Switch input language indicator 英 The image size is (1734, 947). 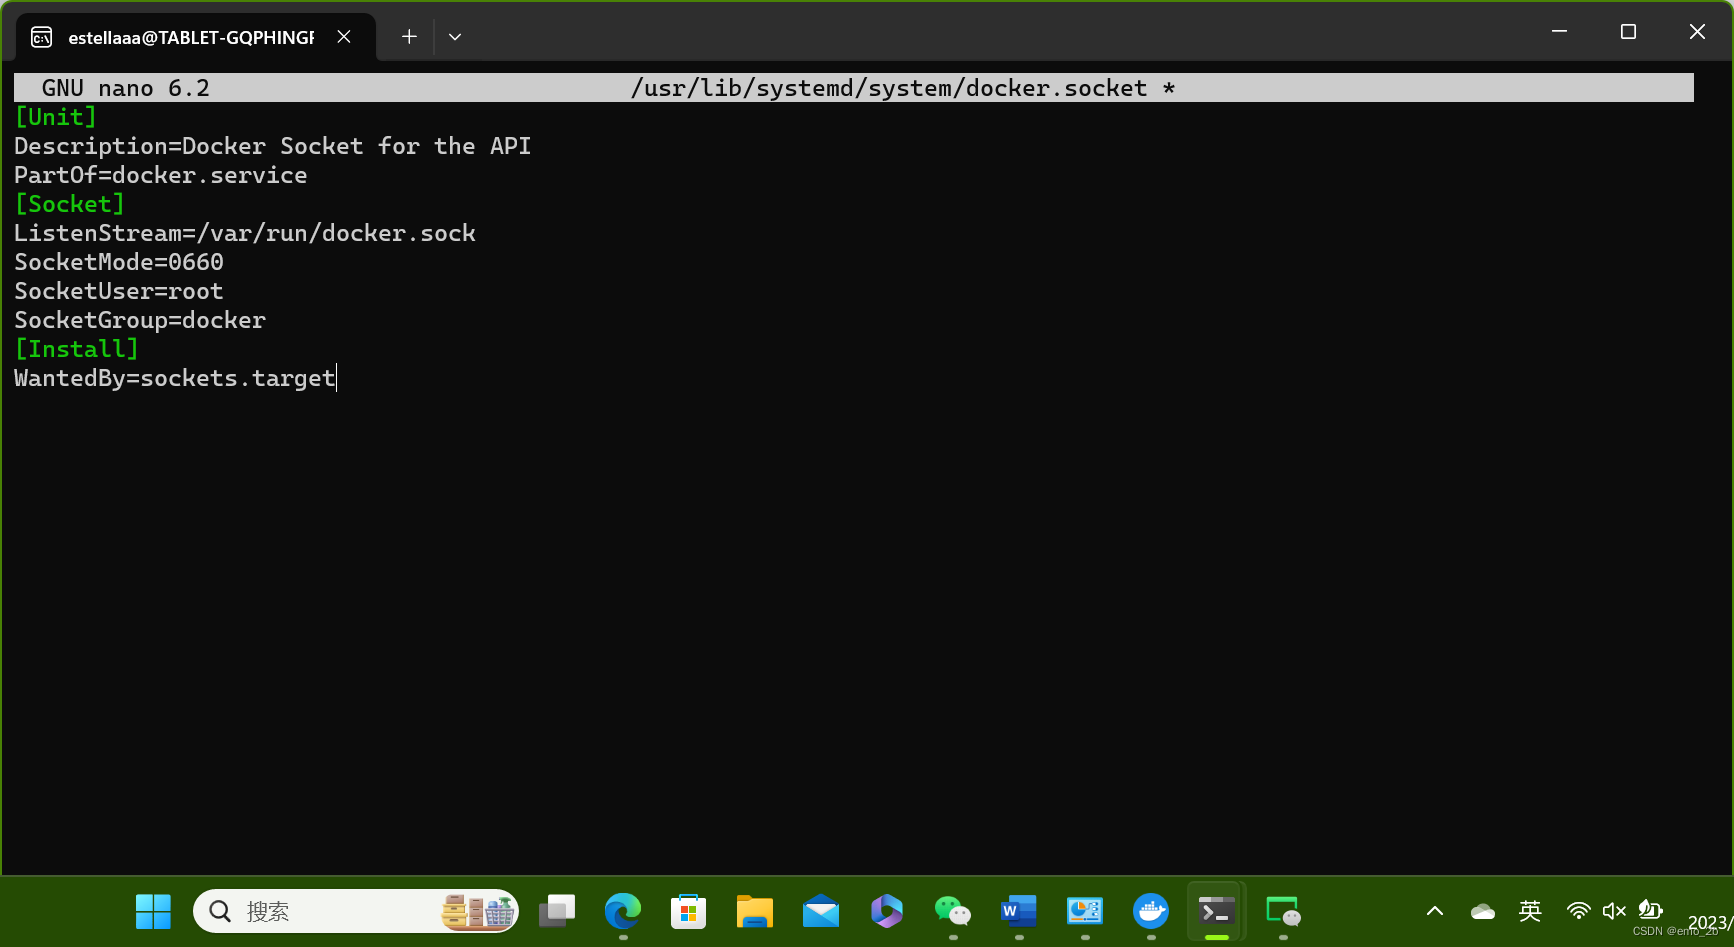pyautogui.click(x=1530, y=911)
